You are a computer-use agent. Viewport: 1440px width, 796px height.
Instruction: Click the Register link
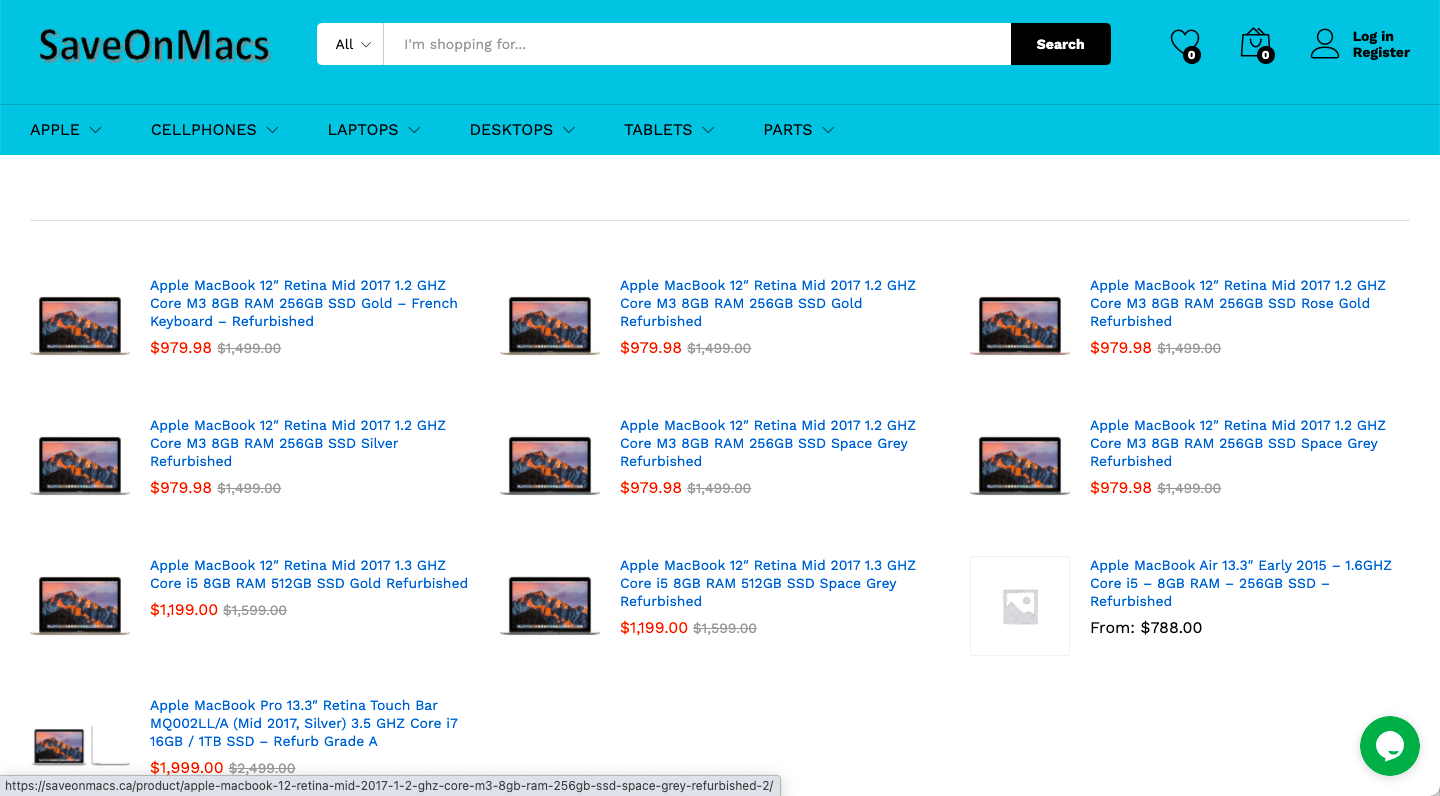pyautogui.click(x=1381, y=53)
